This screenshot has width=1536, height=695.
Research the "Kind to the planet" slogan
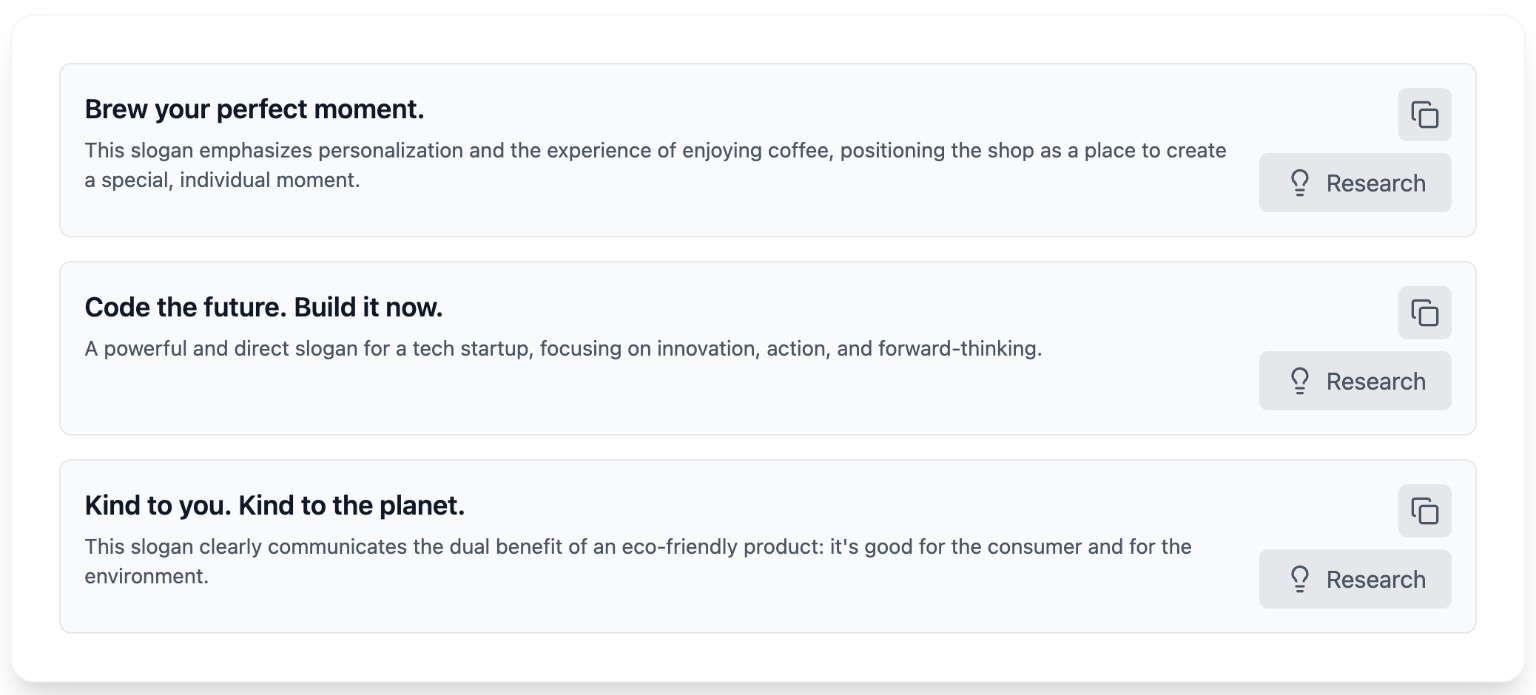click(1355, 579)
